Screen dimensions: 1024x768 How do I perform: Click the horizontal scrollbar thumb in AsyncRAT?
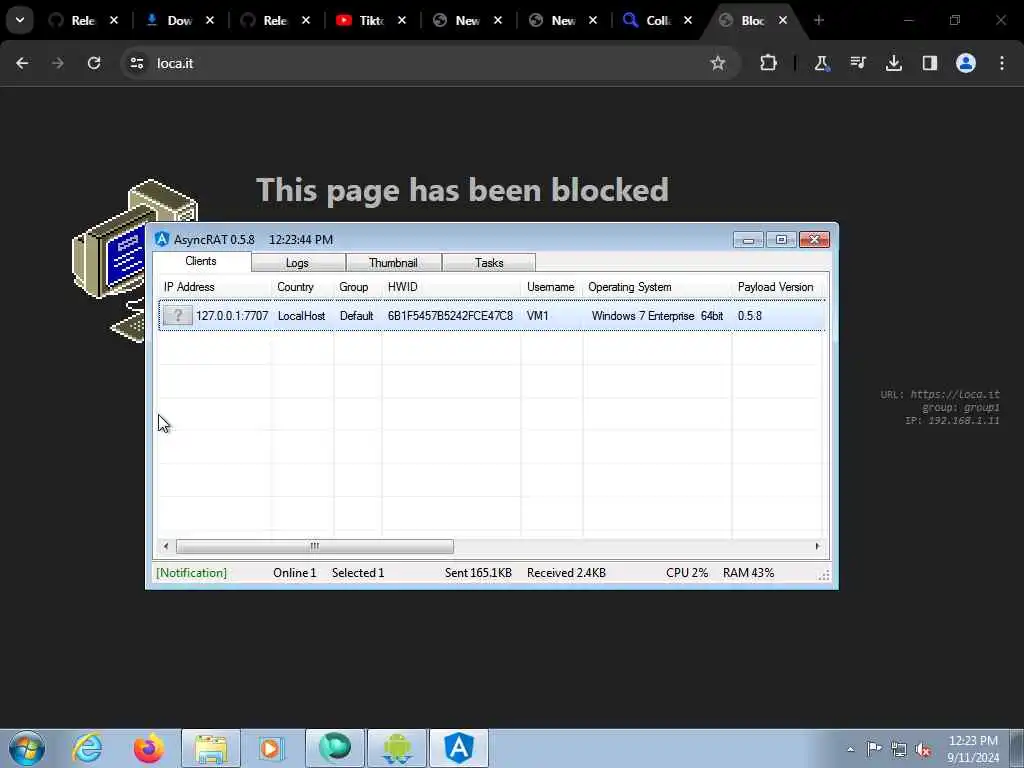click(x=315, y=546)
